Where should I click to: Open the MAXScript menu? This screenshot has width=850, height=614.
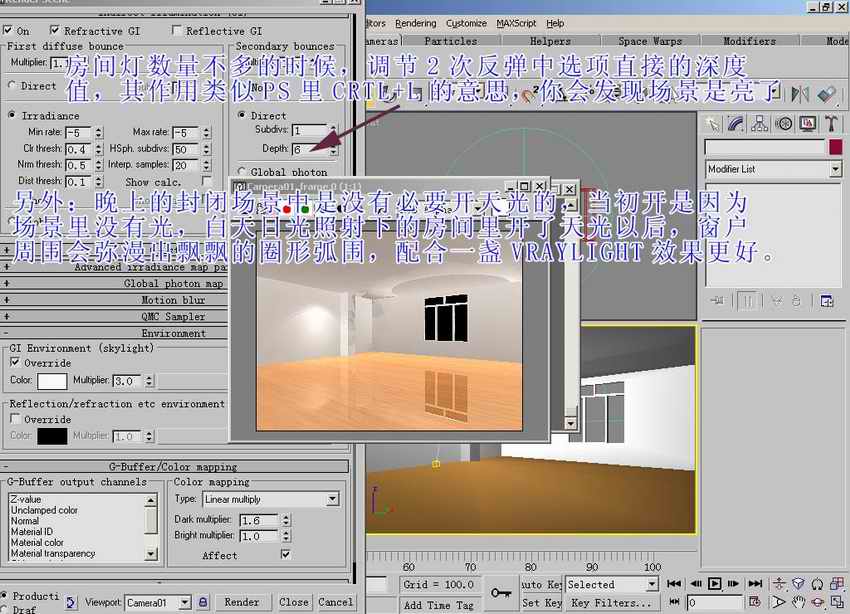point(517,23)
